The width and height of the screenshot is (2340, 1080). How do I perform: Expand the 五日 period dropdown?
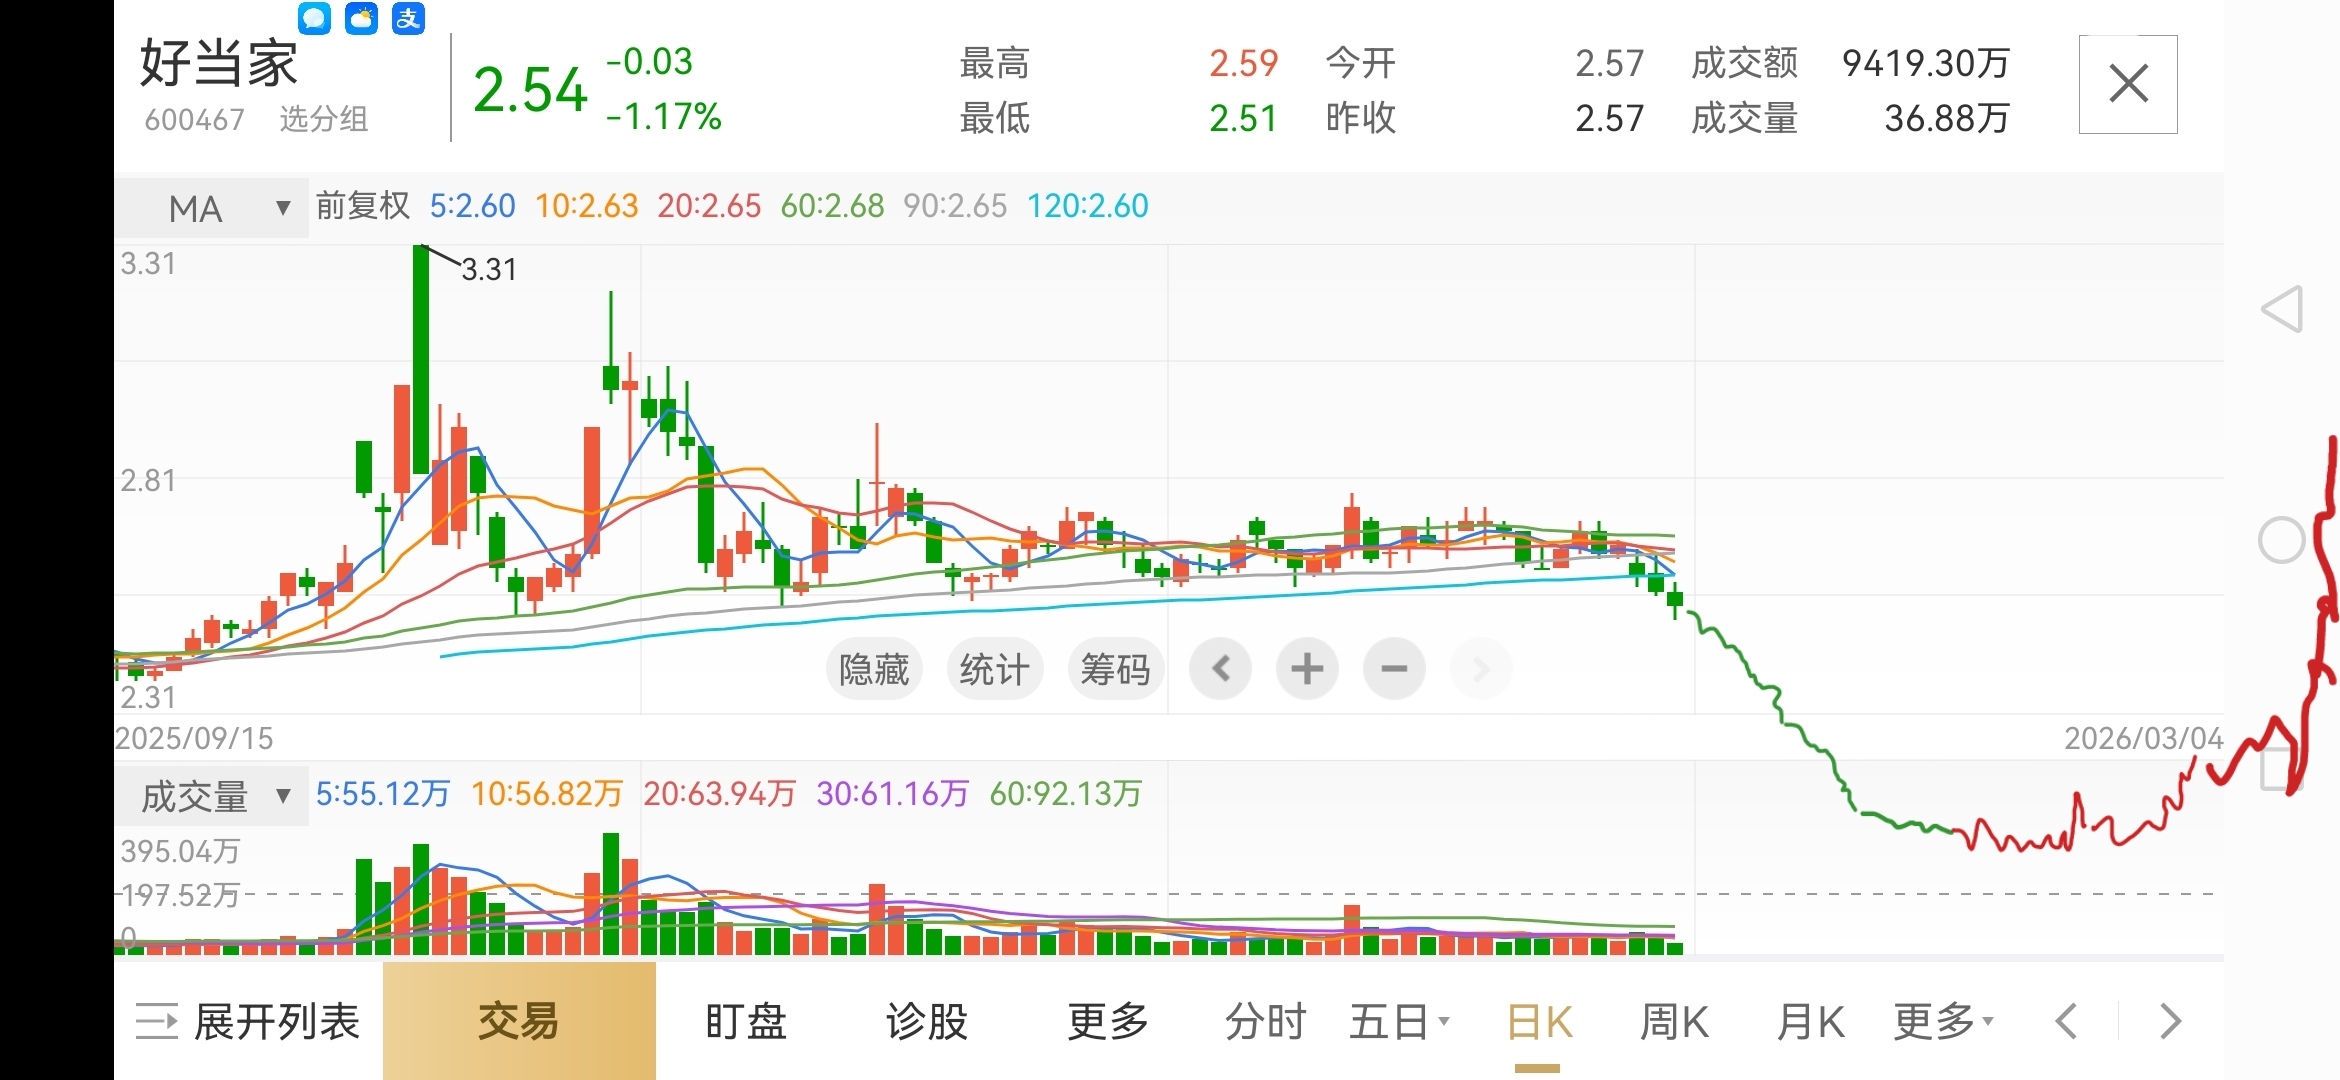1398,1021
